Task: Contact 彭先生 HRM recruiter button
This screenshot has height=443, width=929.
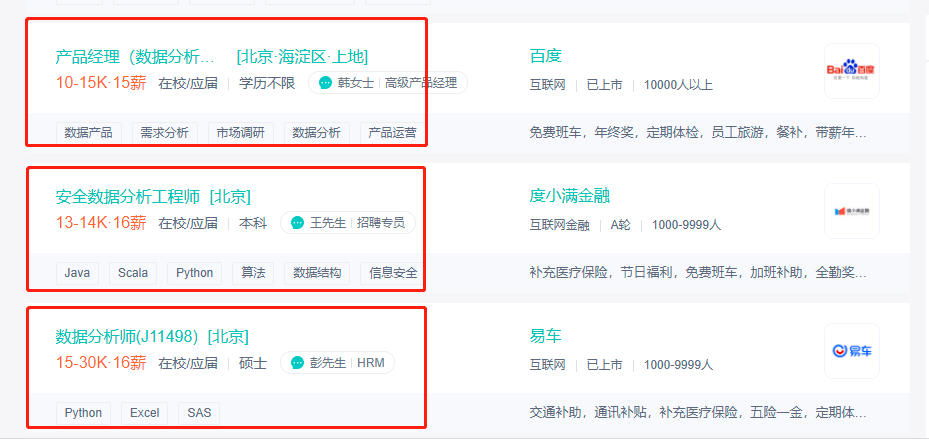Action: [x=337, y=362]
